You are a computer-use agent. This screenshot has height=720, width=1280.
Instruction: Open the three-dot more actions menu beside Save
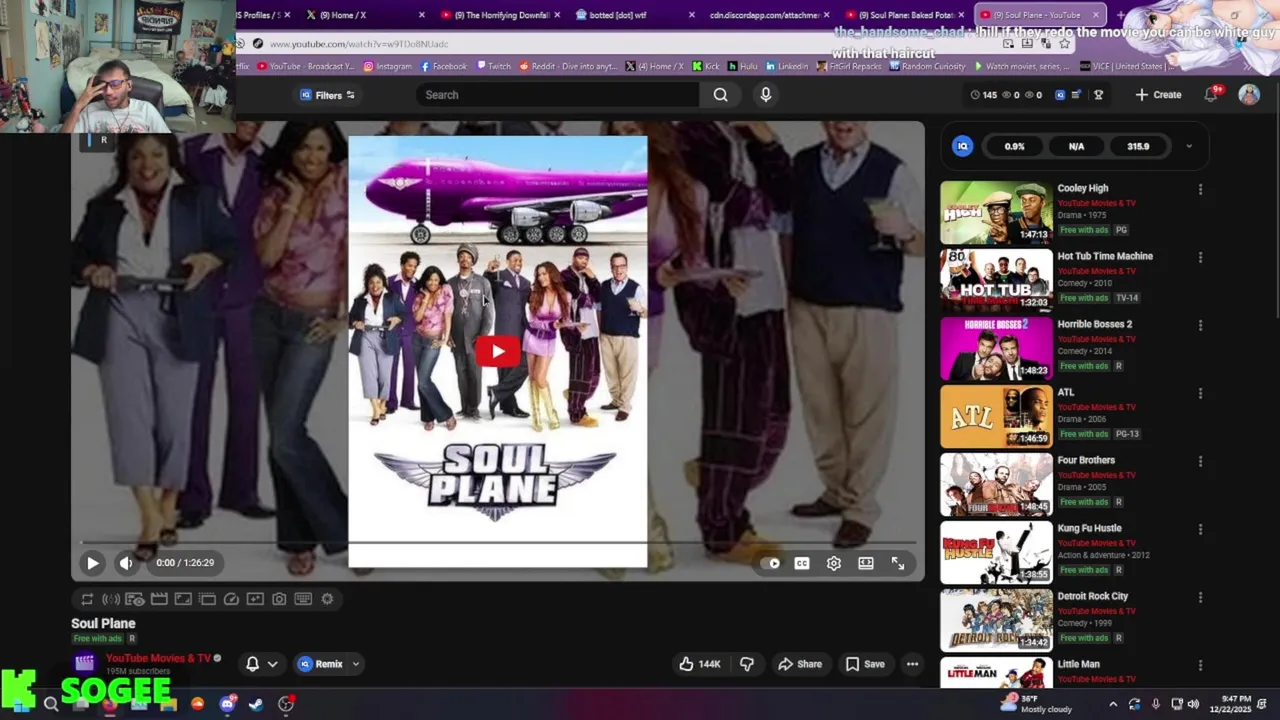pyautogui.click(x=912, y=664)
